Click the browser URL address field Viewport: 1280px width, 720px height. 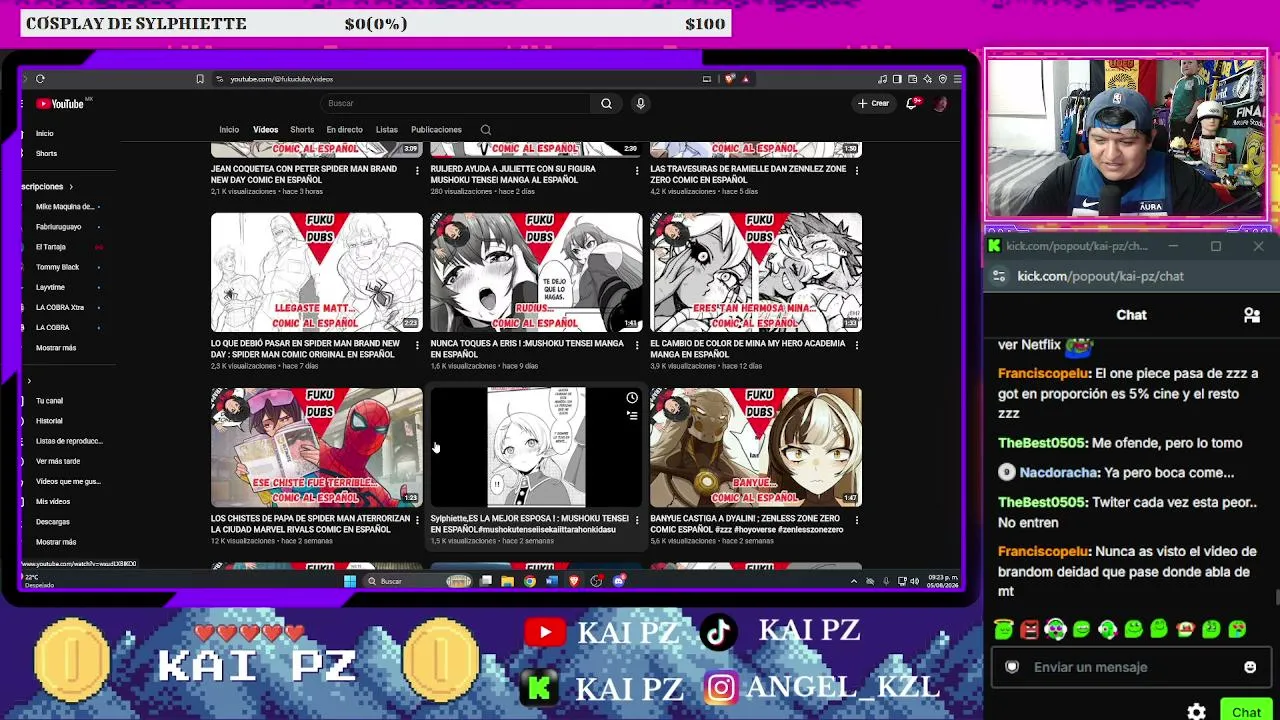click(460, 79)
